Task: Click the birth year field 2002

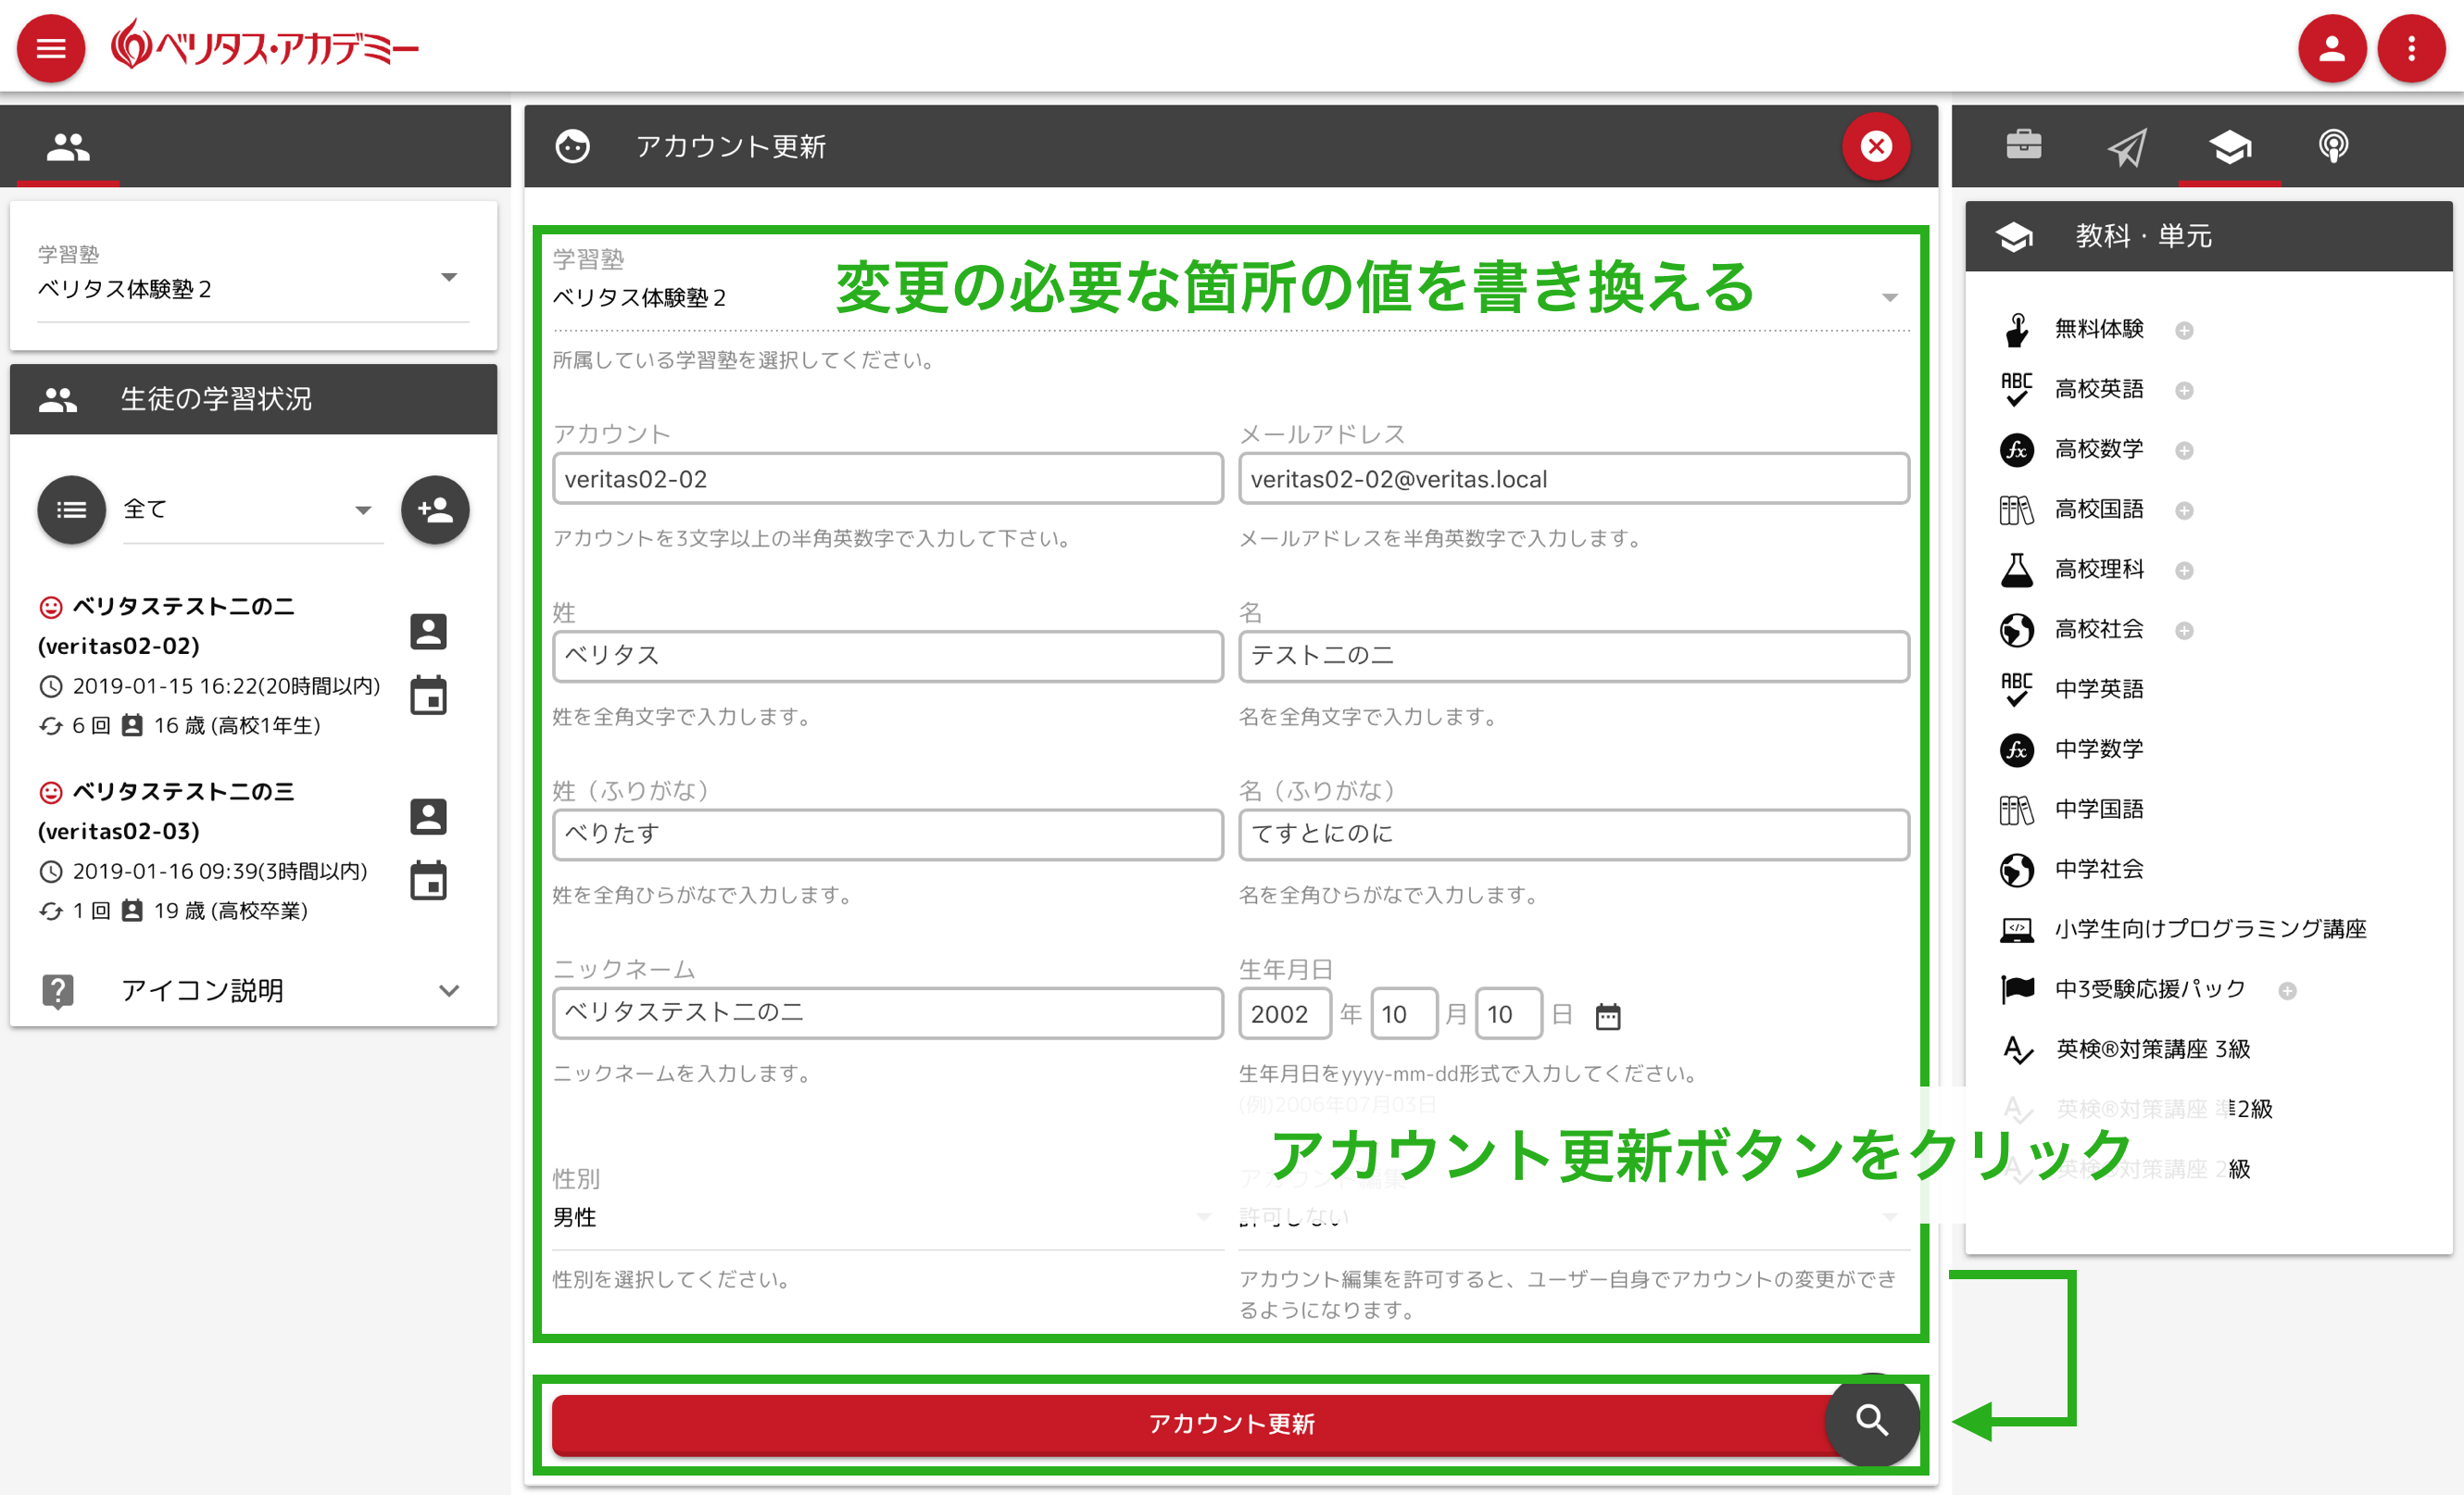Action: [1284, 1014]
